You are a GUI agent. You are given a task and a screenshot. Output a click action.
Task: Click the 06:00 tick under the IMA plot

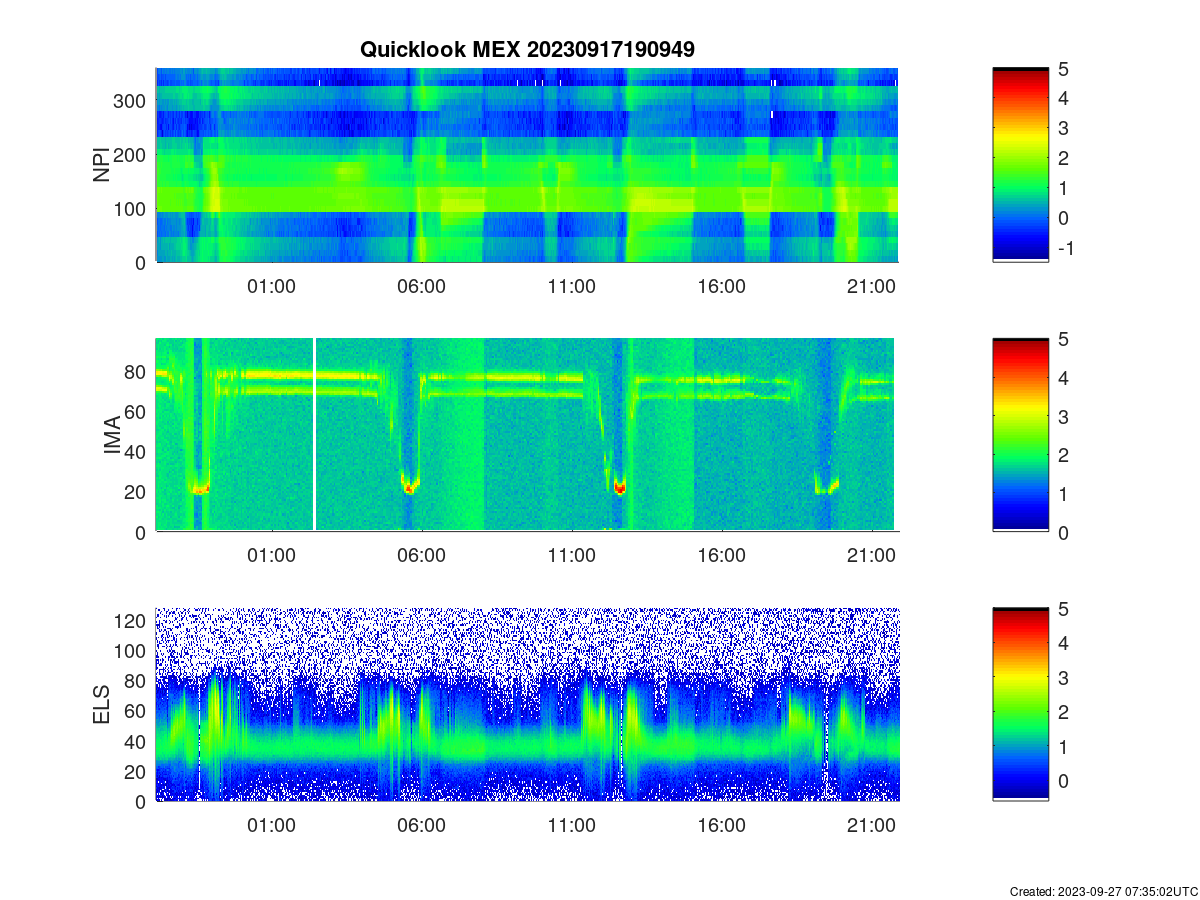point(421,556)
